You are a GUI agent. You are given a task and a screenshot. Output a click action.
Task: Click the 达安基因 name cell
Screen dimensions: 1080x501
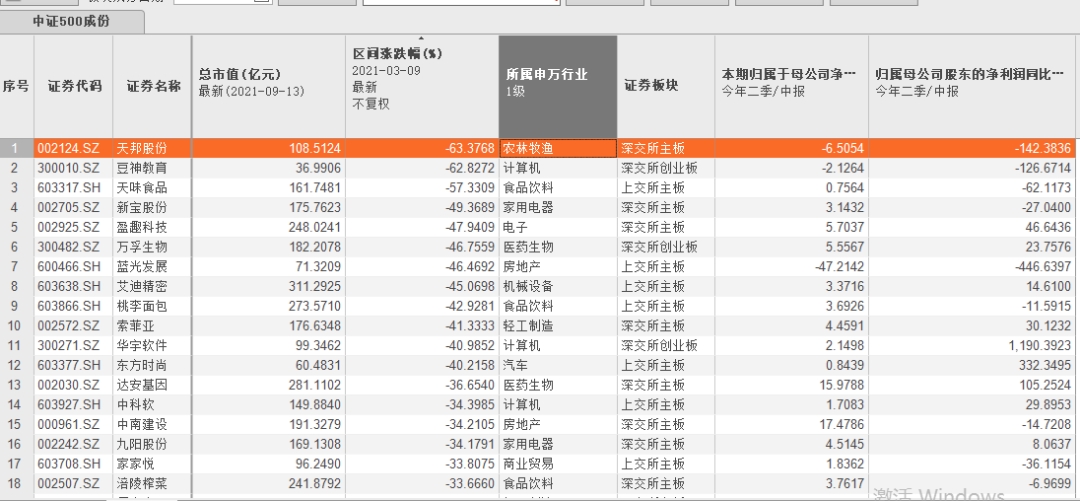[x=152, y=385]
